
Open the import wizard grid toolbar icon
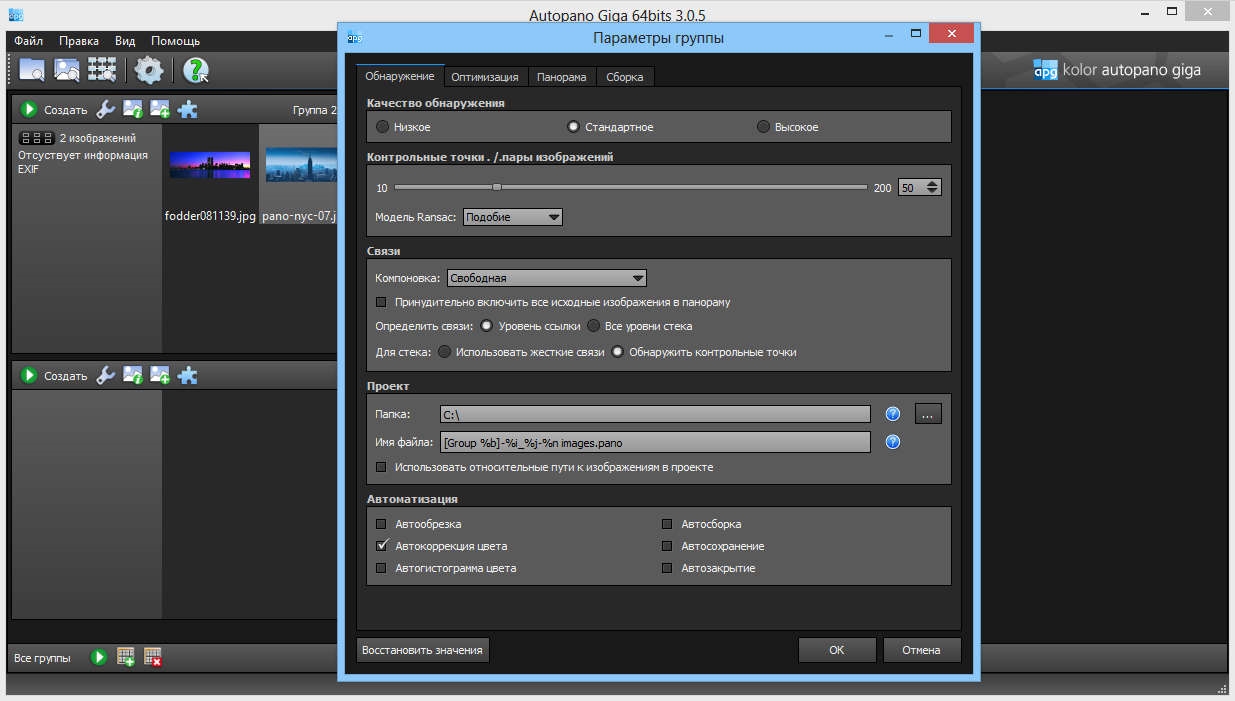tap(102, 69)
